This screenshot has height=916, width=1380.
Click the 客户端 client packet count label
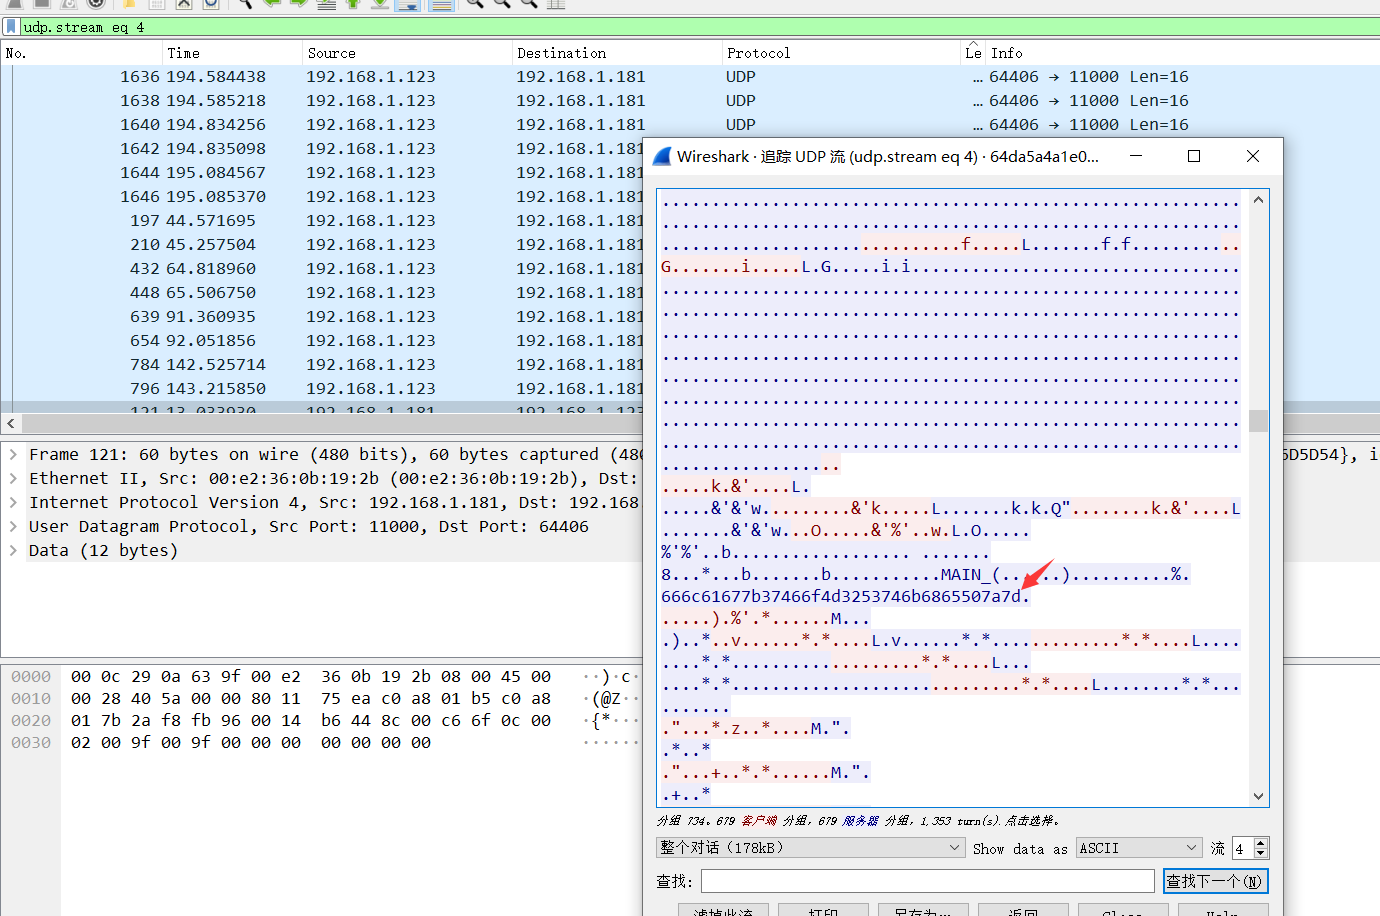pyautogui.click(x=759, y=821)
